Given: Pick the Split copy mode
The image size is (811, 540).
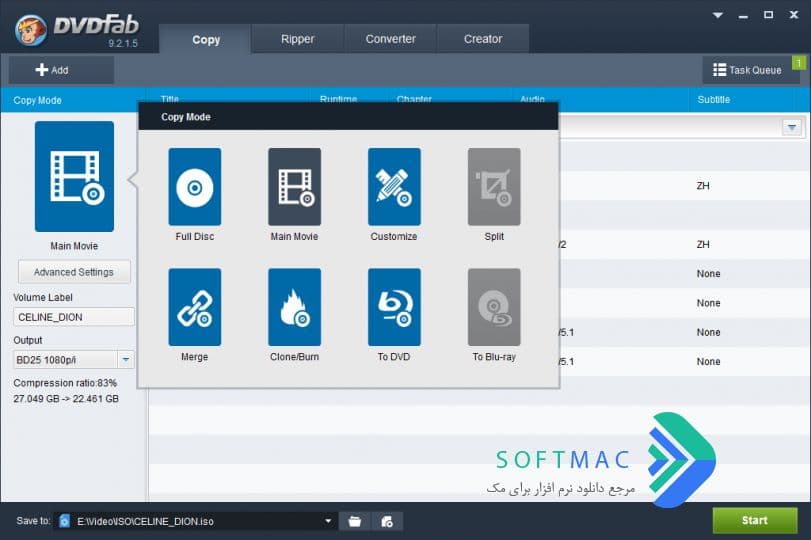Looking at the screenshot, I should coord(494,187).
